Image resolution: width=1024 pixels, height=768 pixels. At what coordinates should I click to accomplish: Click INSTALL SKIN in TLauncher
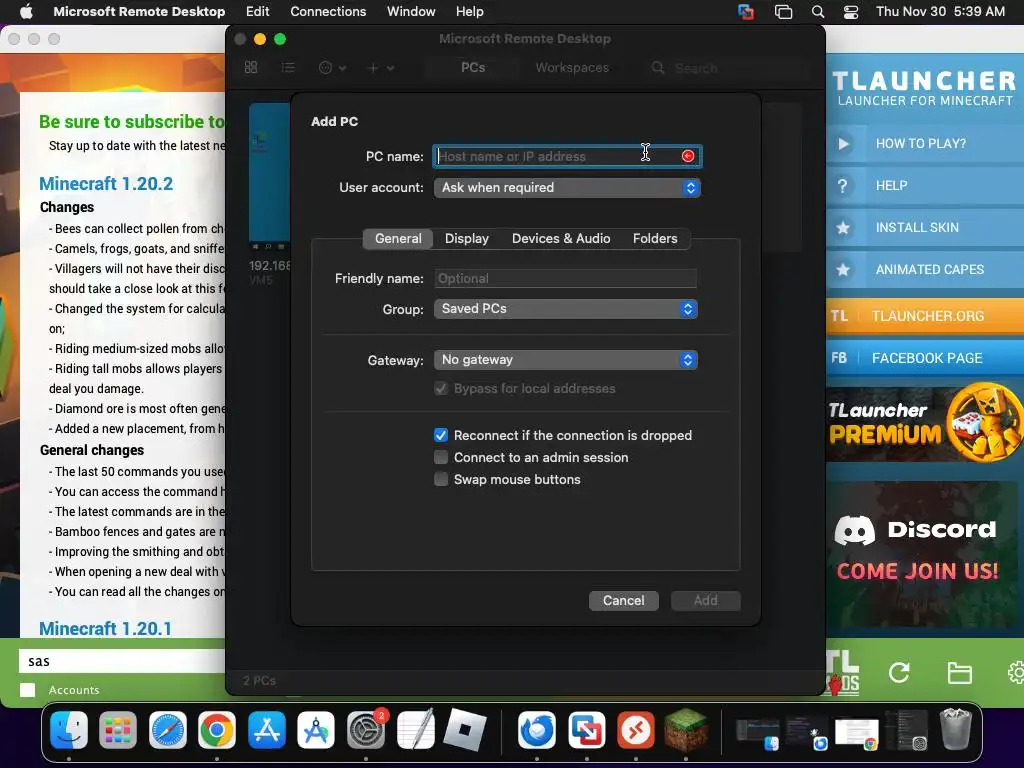tap(925, 227)
